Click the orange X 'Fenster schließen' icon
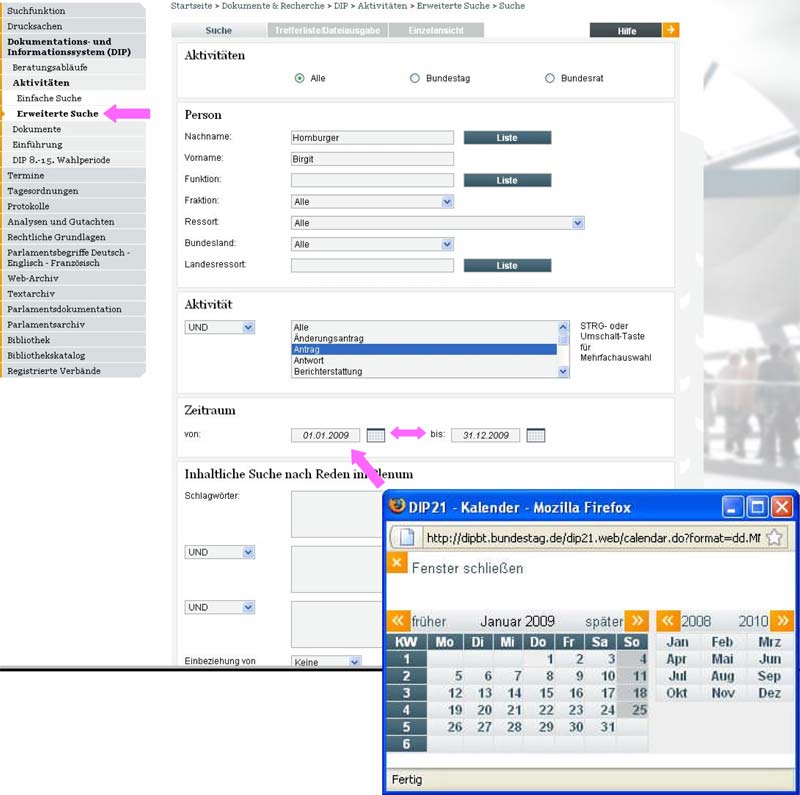The width and height of the screenshot is (800, 795). 397,564
